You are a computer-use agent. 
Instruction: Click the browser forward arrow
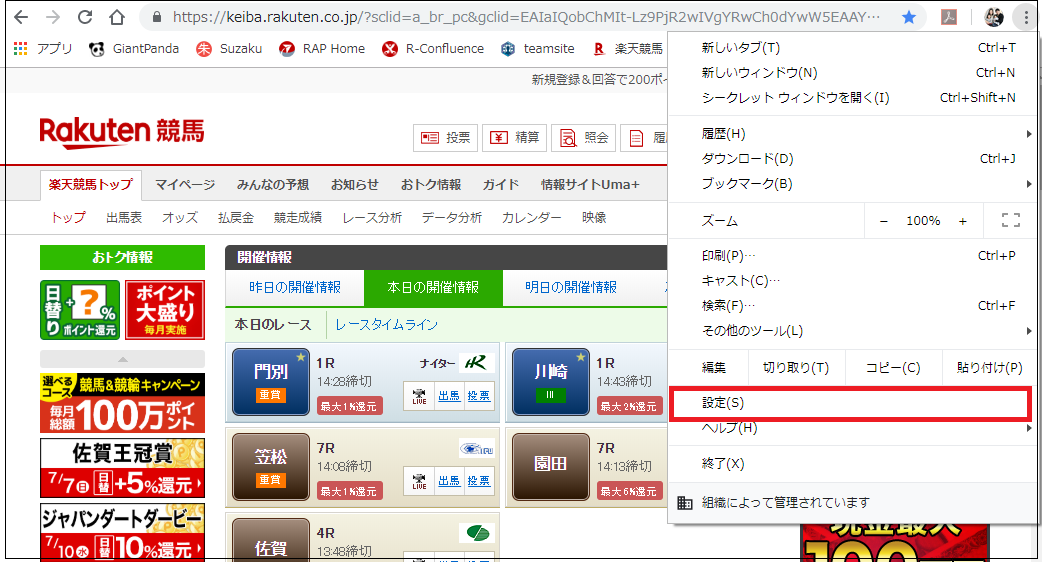pos(53,17)
